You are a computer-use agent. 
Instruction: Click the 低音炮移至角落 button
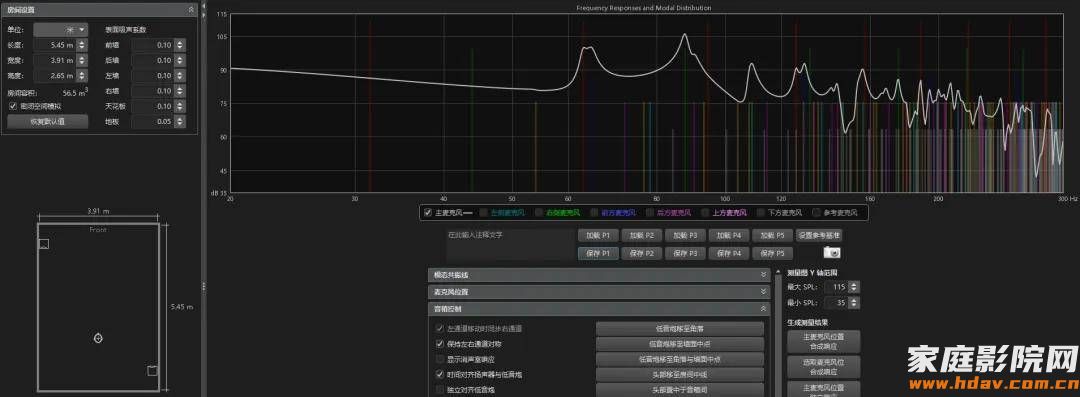680,329
